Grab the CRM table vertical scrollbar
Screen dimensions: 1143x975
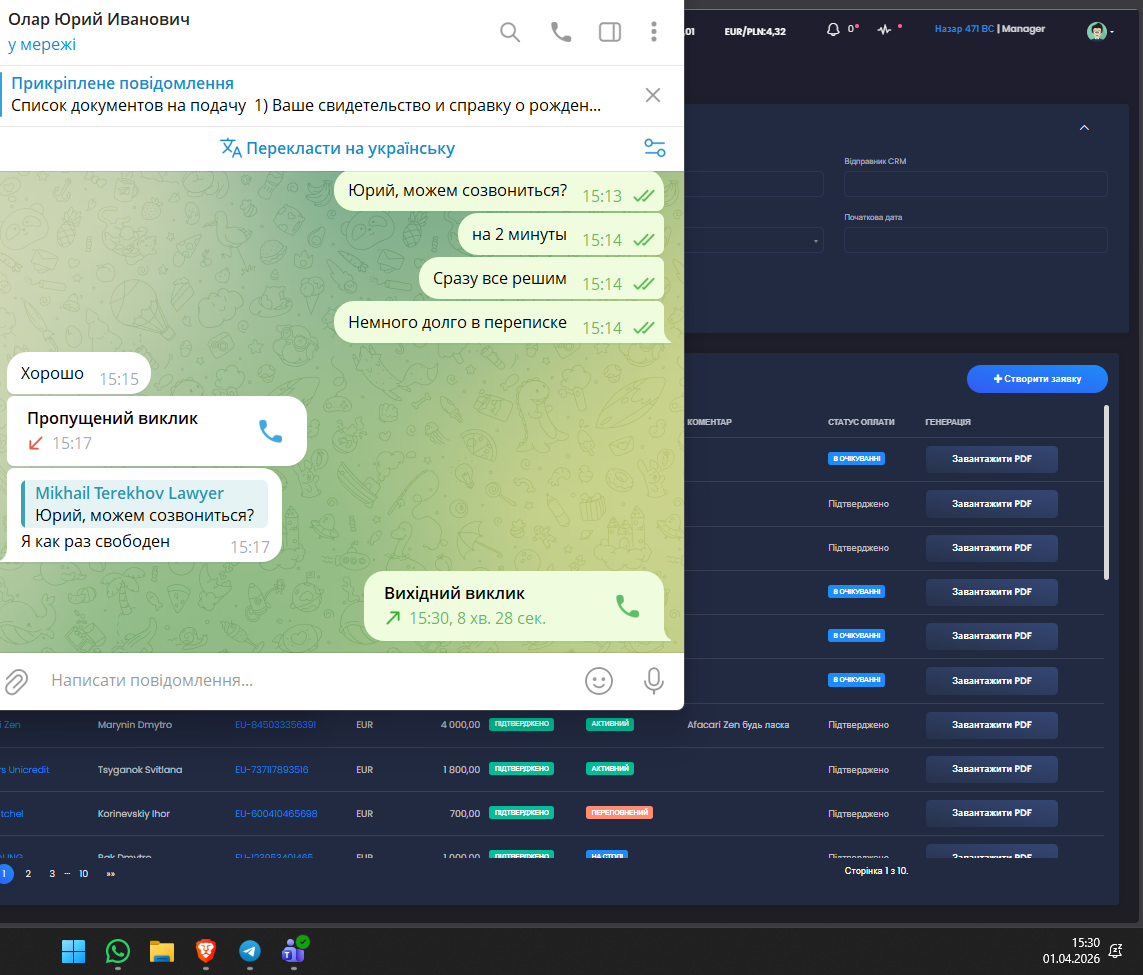coord(1106,493)
